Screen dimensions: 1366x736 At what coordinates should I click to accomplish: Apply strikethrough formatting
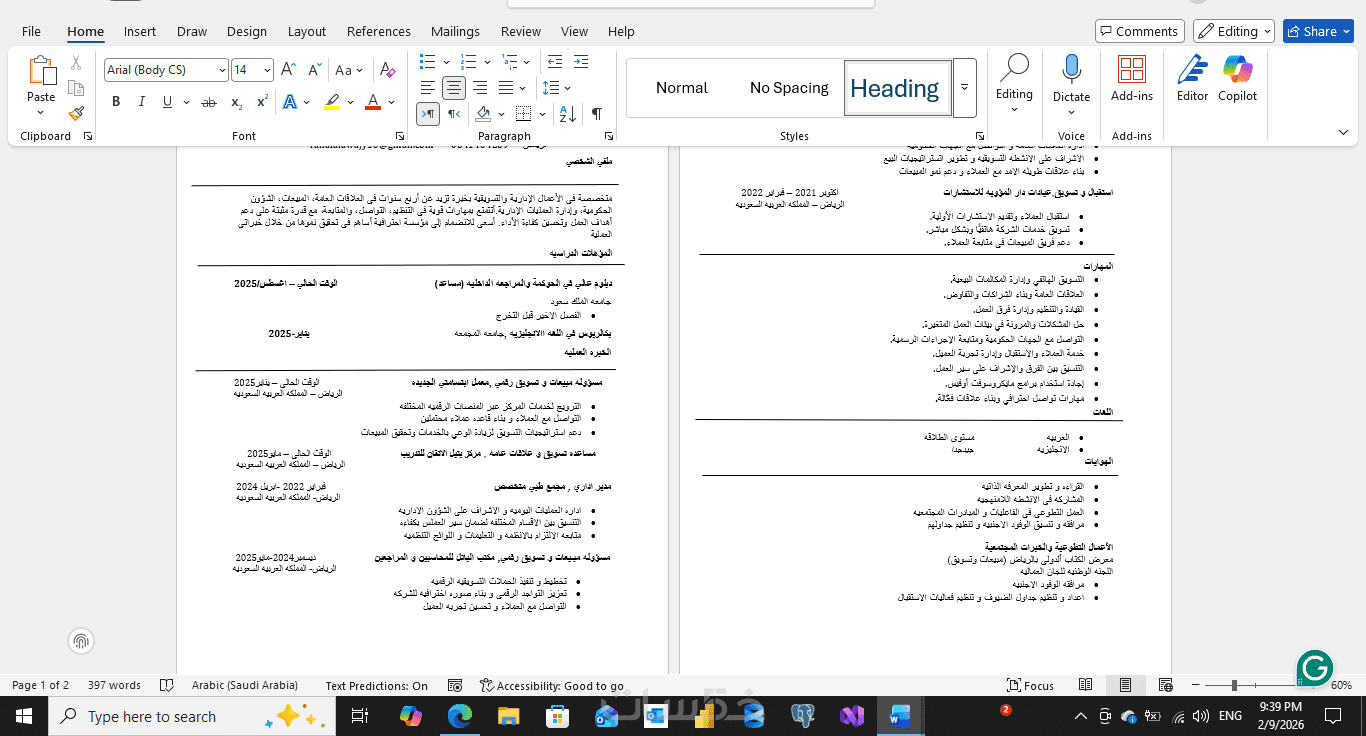(x=209, y=102)
